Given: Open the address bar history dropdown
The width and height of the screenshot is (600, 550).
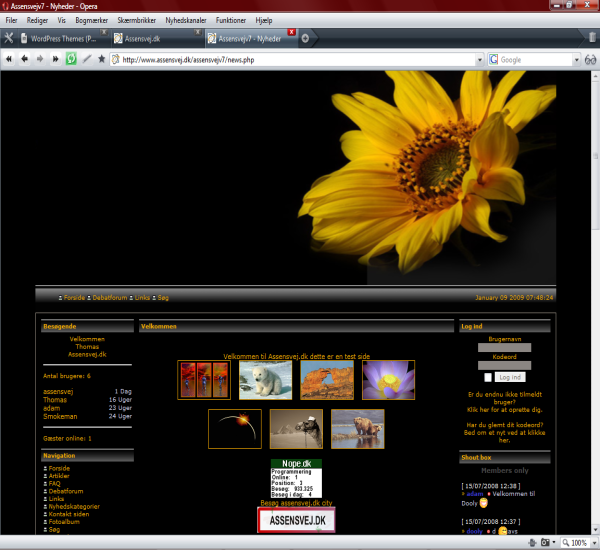Looking at the screenshot, I should [x=480, y=60].
